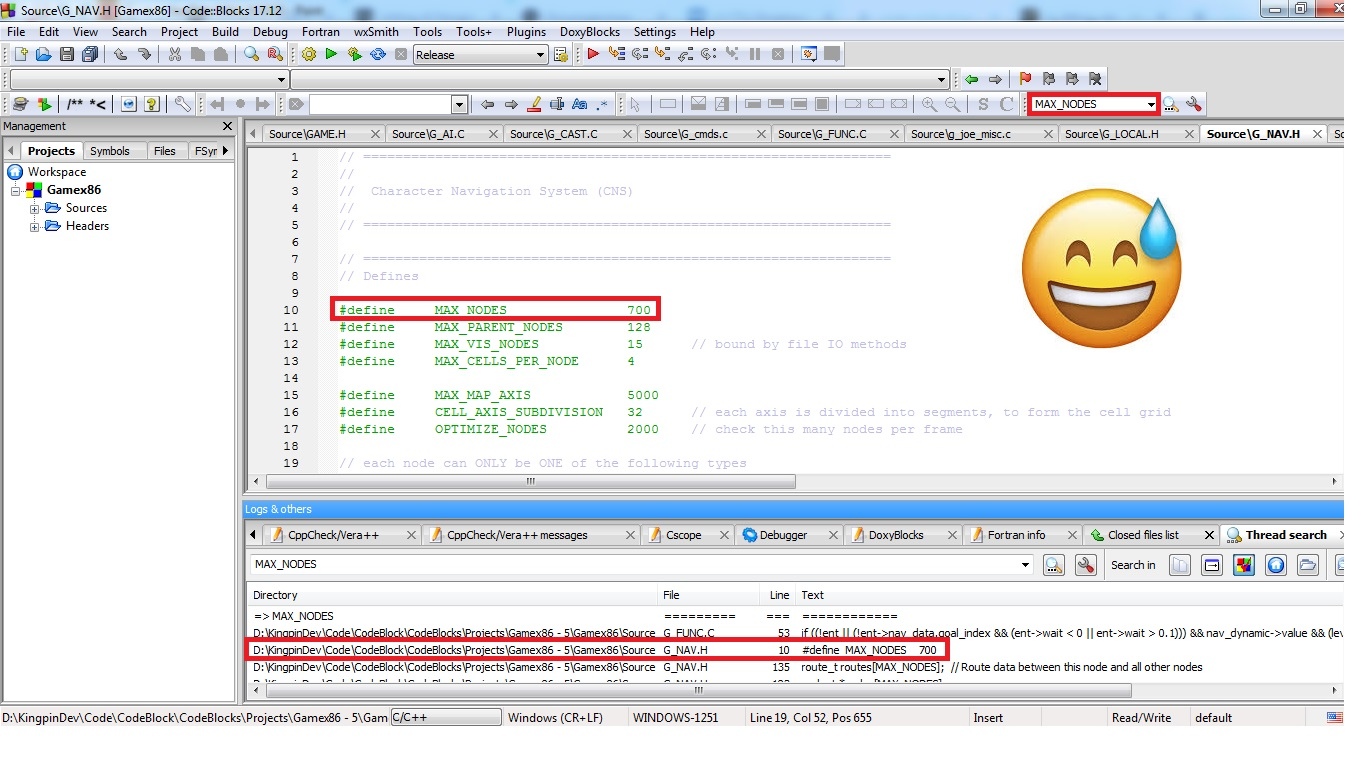Click the wrench preferences icon in DoxyBlocks toolbar

(182, 104)
